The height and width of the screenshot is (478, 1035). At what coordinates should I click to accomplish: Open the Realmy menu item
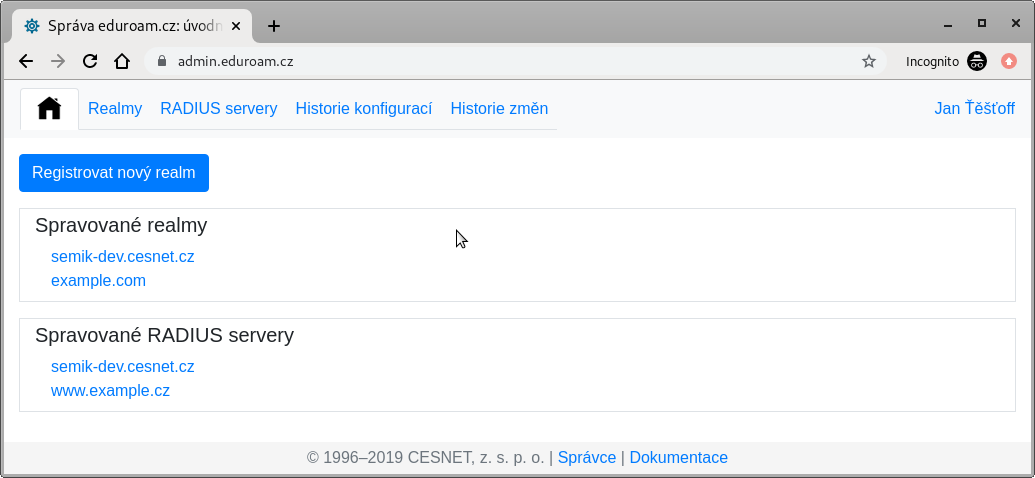pyautogui.click(x=115, y=108)
